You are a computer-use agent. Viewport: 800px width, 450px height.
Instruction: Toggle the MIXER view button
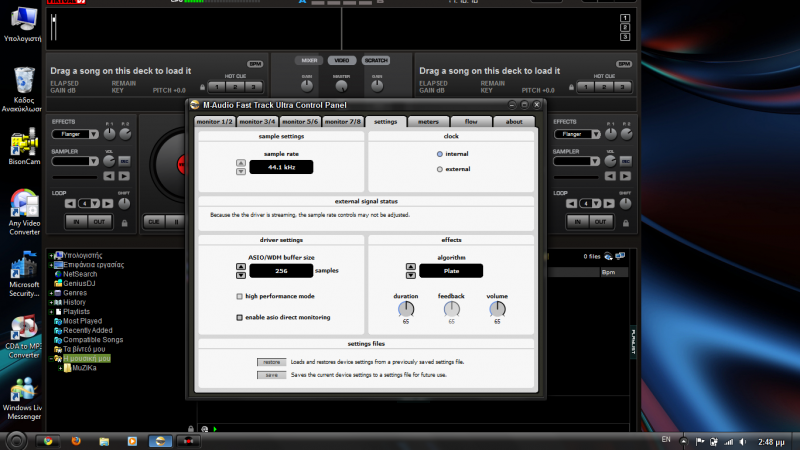point(309,60)
